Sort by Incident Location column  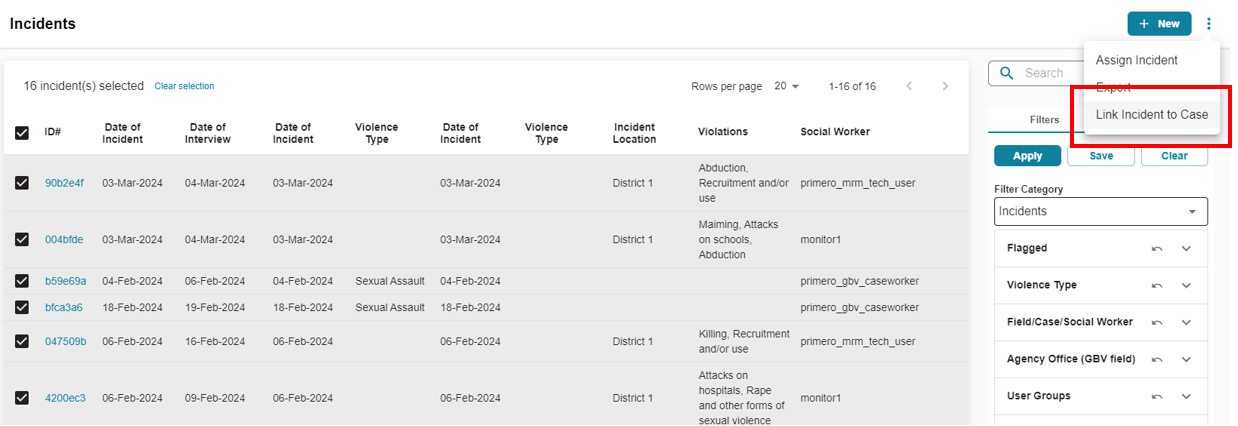click(635, 133)
